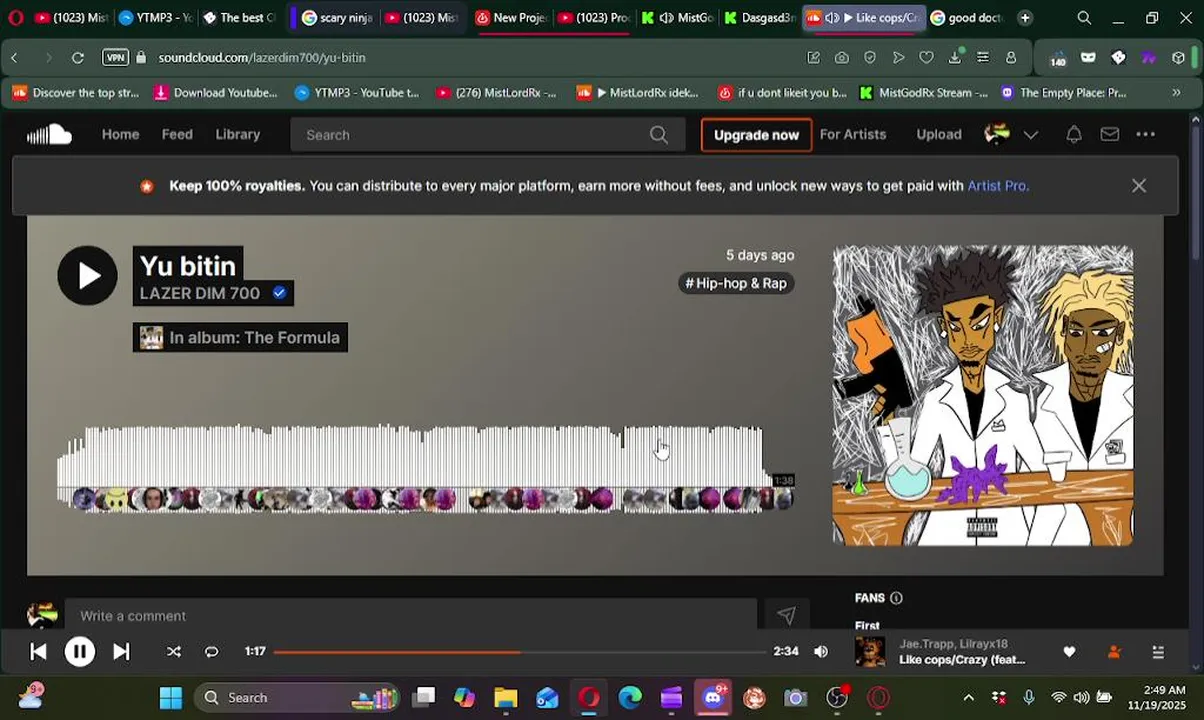
Task: Click the Upgrade now button
Action: 756,135
